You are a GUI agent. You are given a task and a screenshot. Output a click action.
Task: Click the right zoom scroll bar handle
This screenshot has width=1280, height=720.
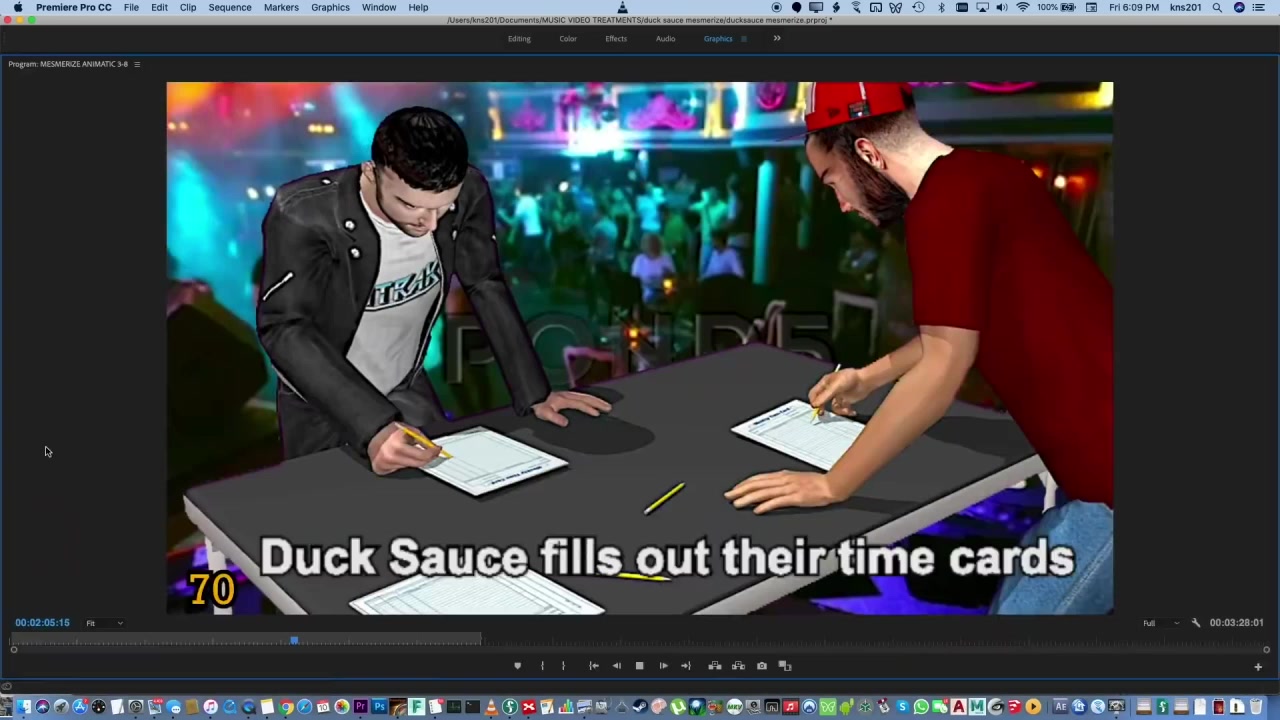pos(1266,650)
